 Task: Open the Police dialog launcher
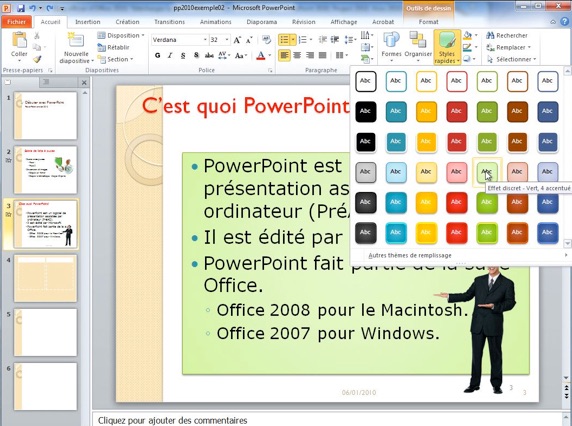pos(270,70)
